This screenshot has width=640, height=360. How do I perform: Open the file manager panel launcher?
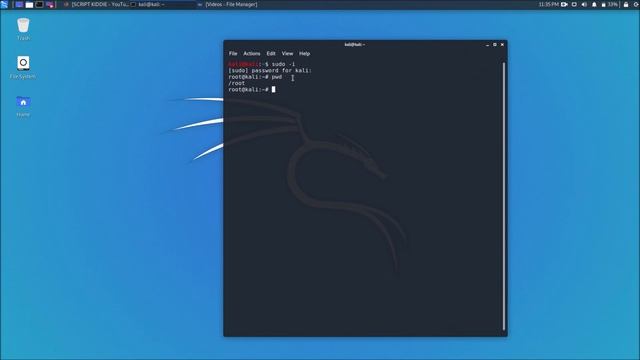(x=29, y=4)
